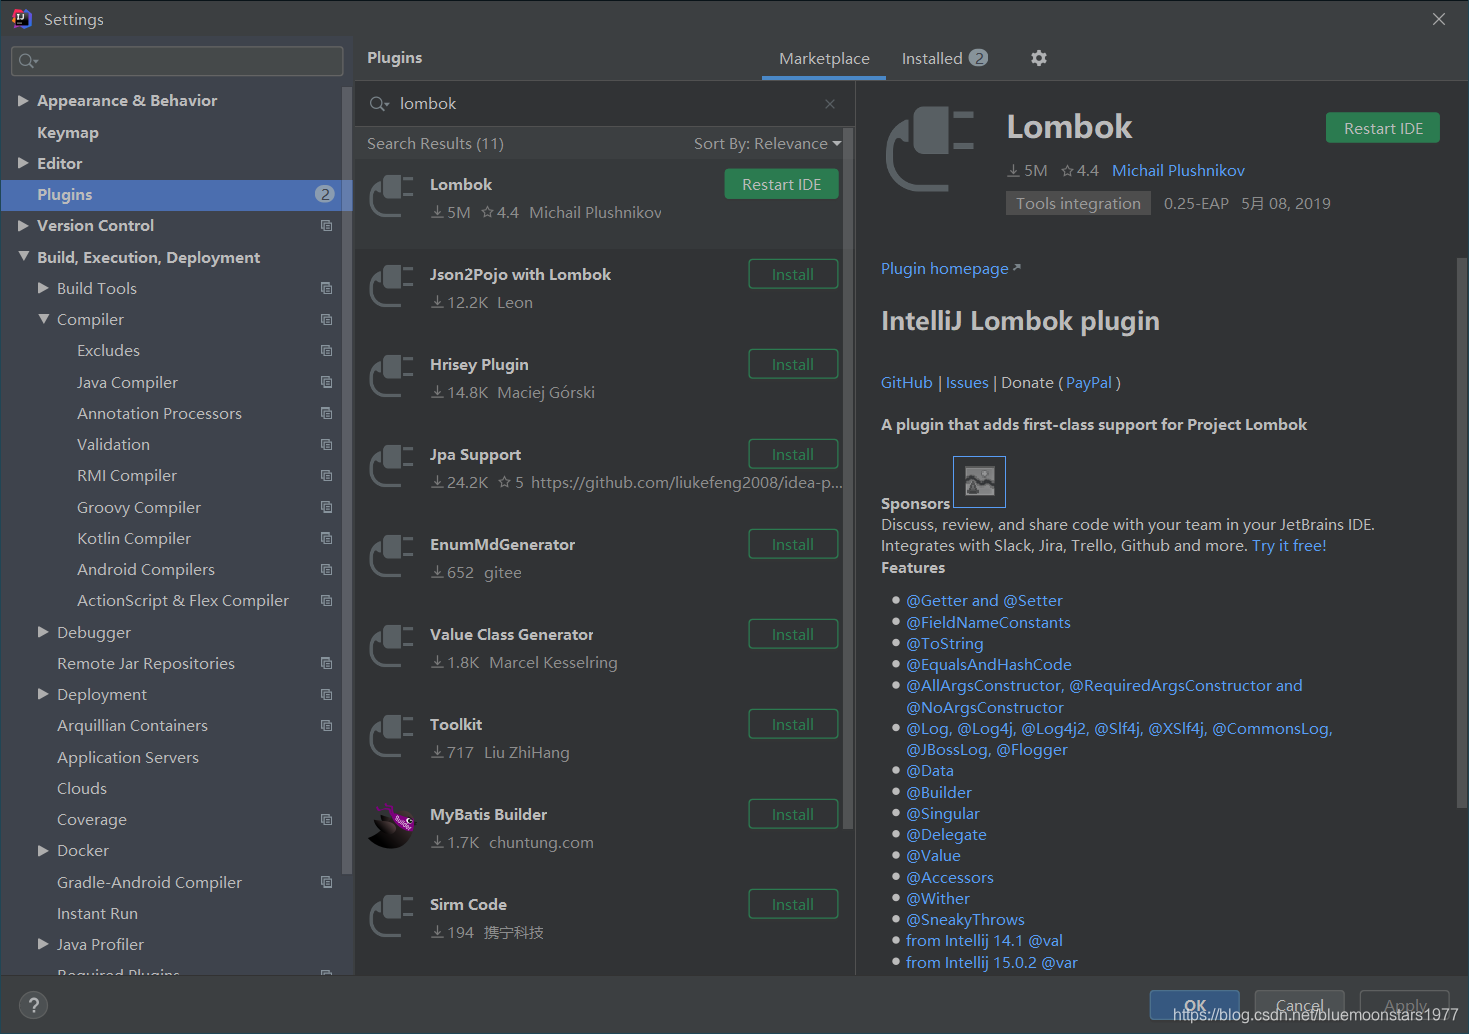1469x1034 pixels.
Task: Expand the Debugger node
Action: 43,632
